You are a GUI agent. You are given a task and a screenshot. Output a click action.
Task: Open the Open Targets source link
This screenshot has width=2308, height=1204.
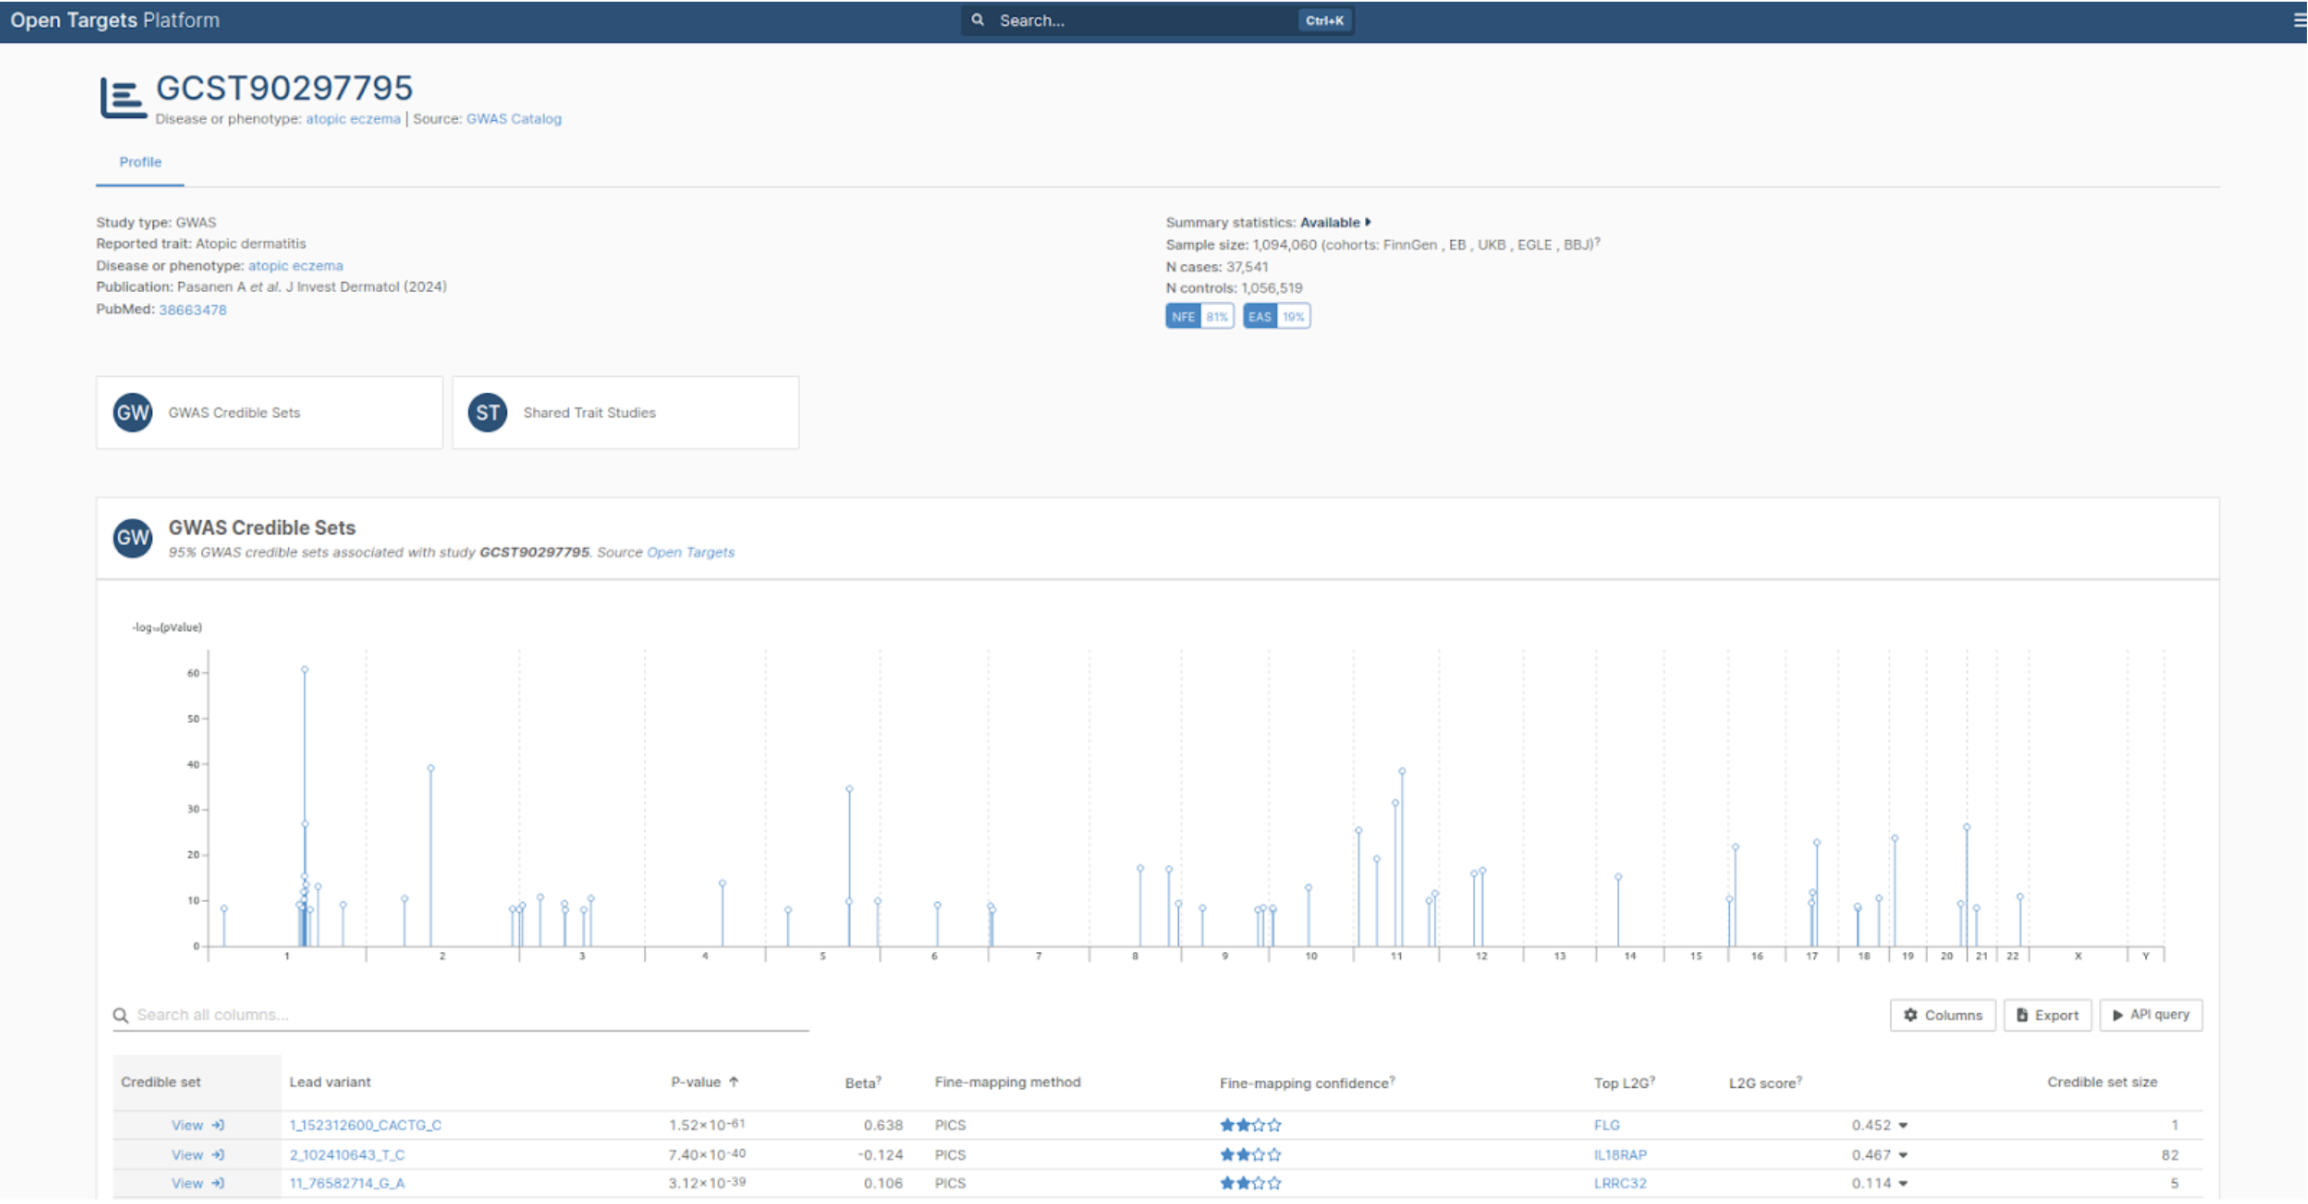point(690,552)
